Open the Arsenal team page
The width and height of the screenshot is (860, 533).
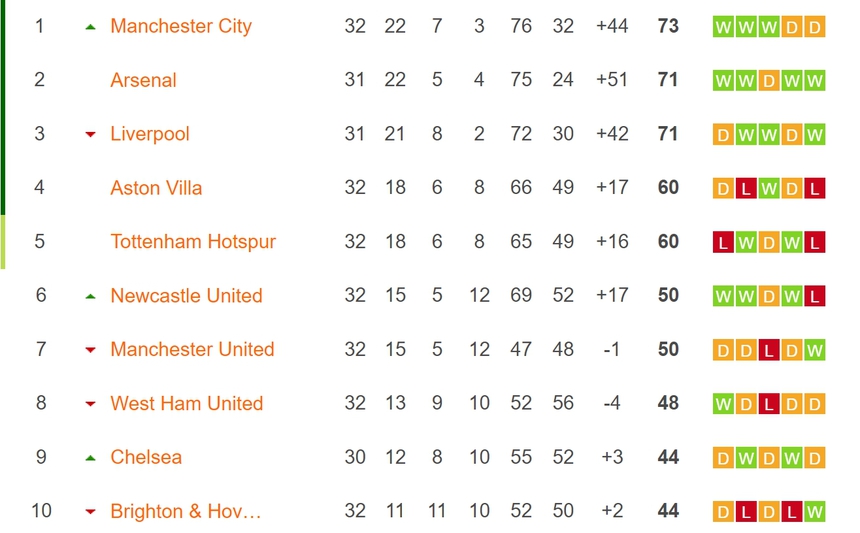click(x=143, y=80)
